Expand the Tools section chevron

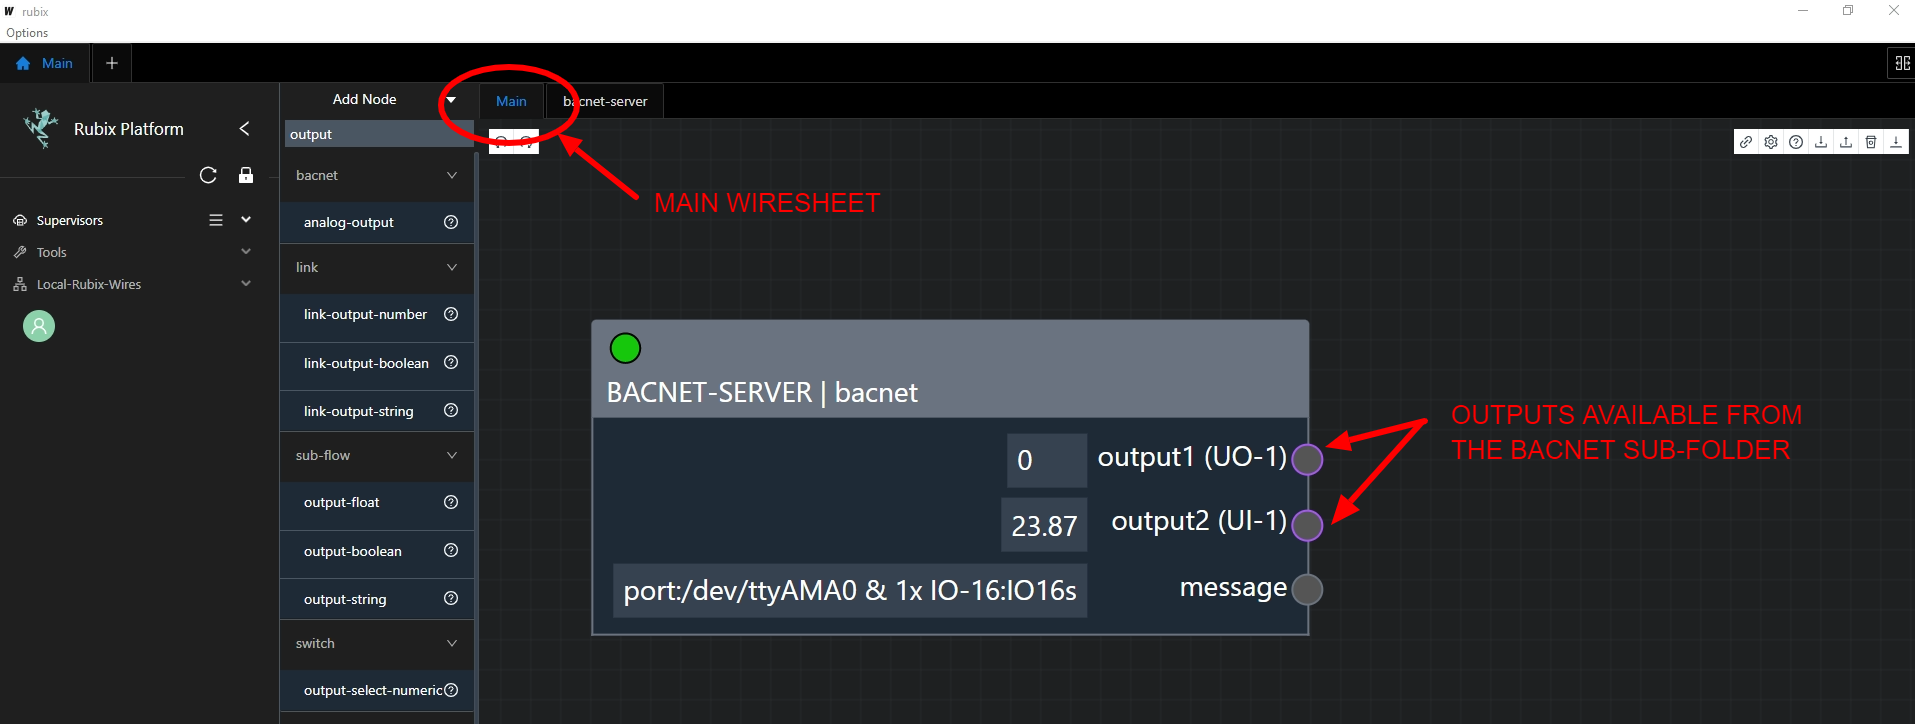point(246,252)
